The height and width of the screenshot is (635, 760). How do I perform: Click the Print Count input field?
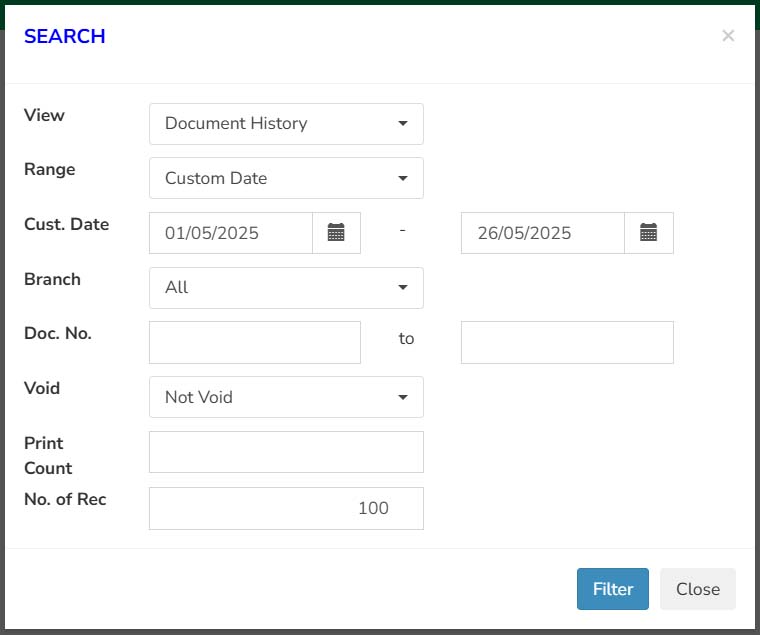286,452
